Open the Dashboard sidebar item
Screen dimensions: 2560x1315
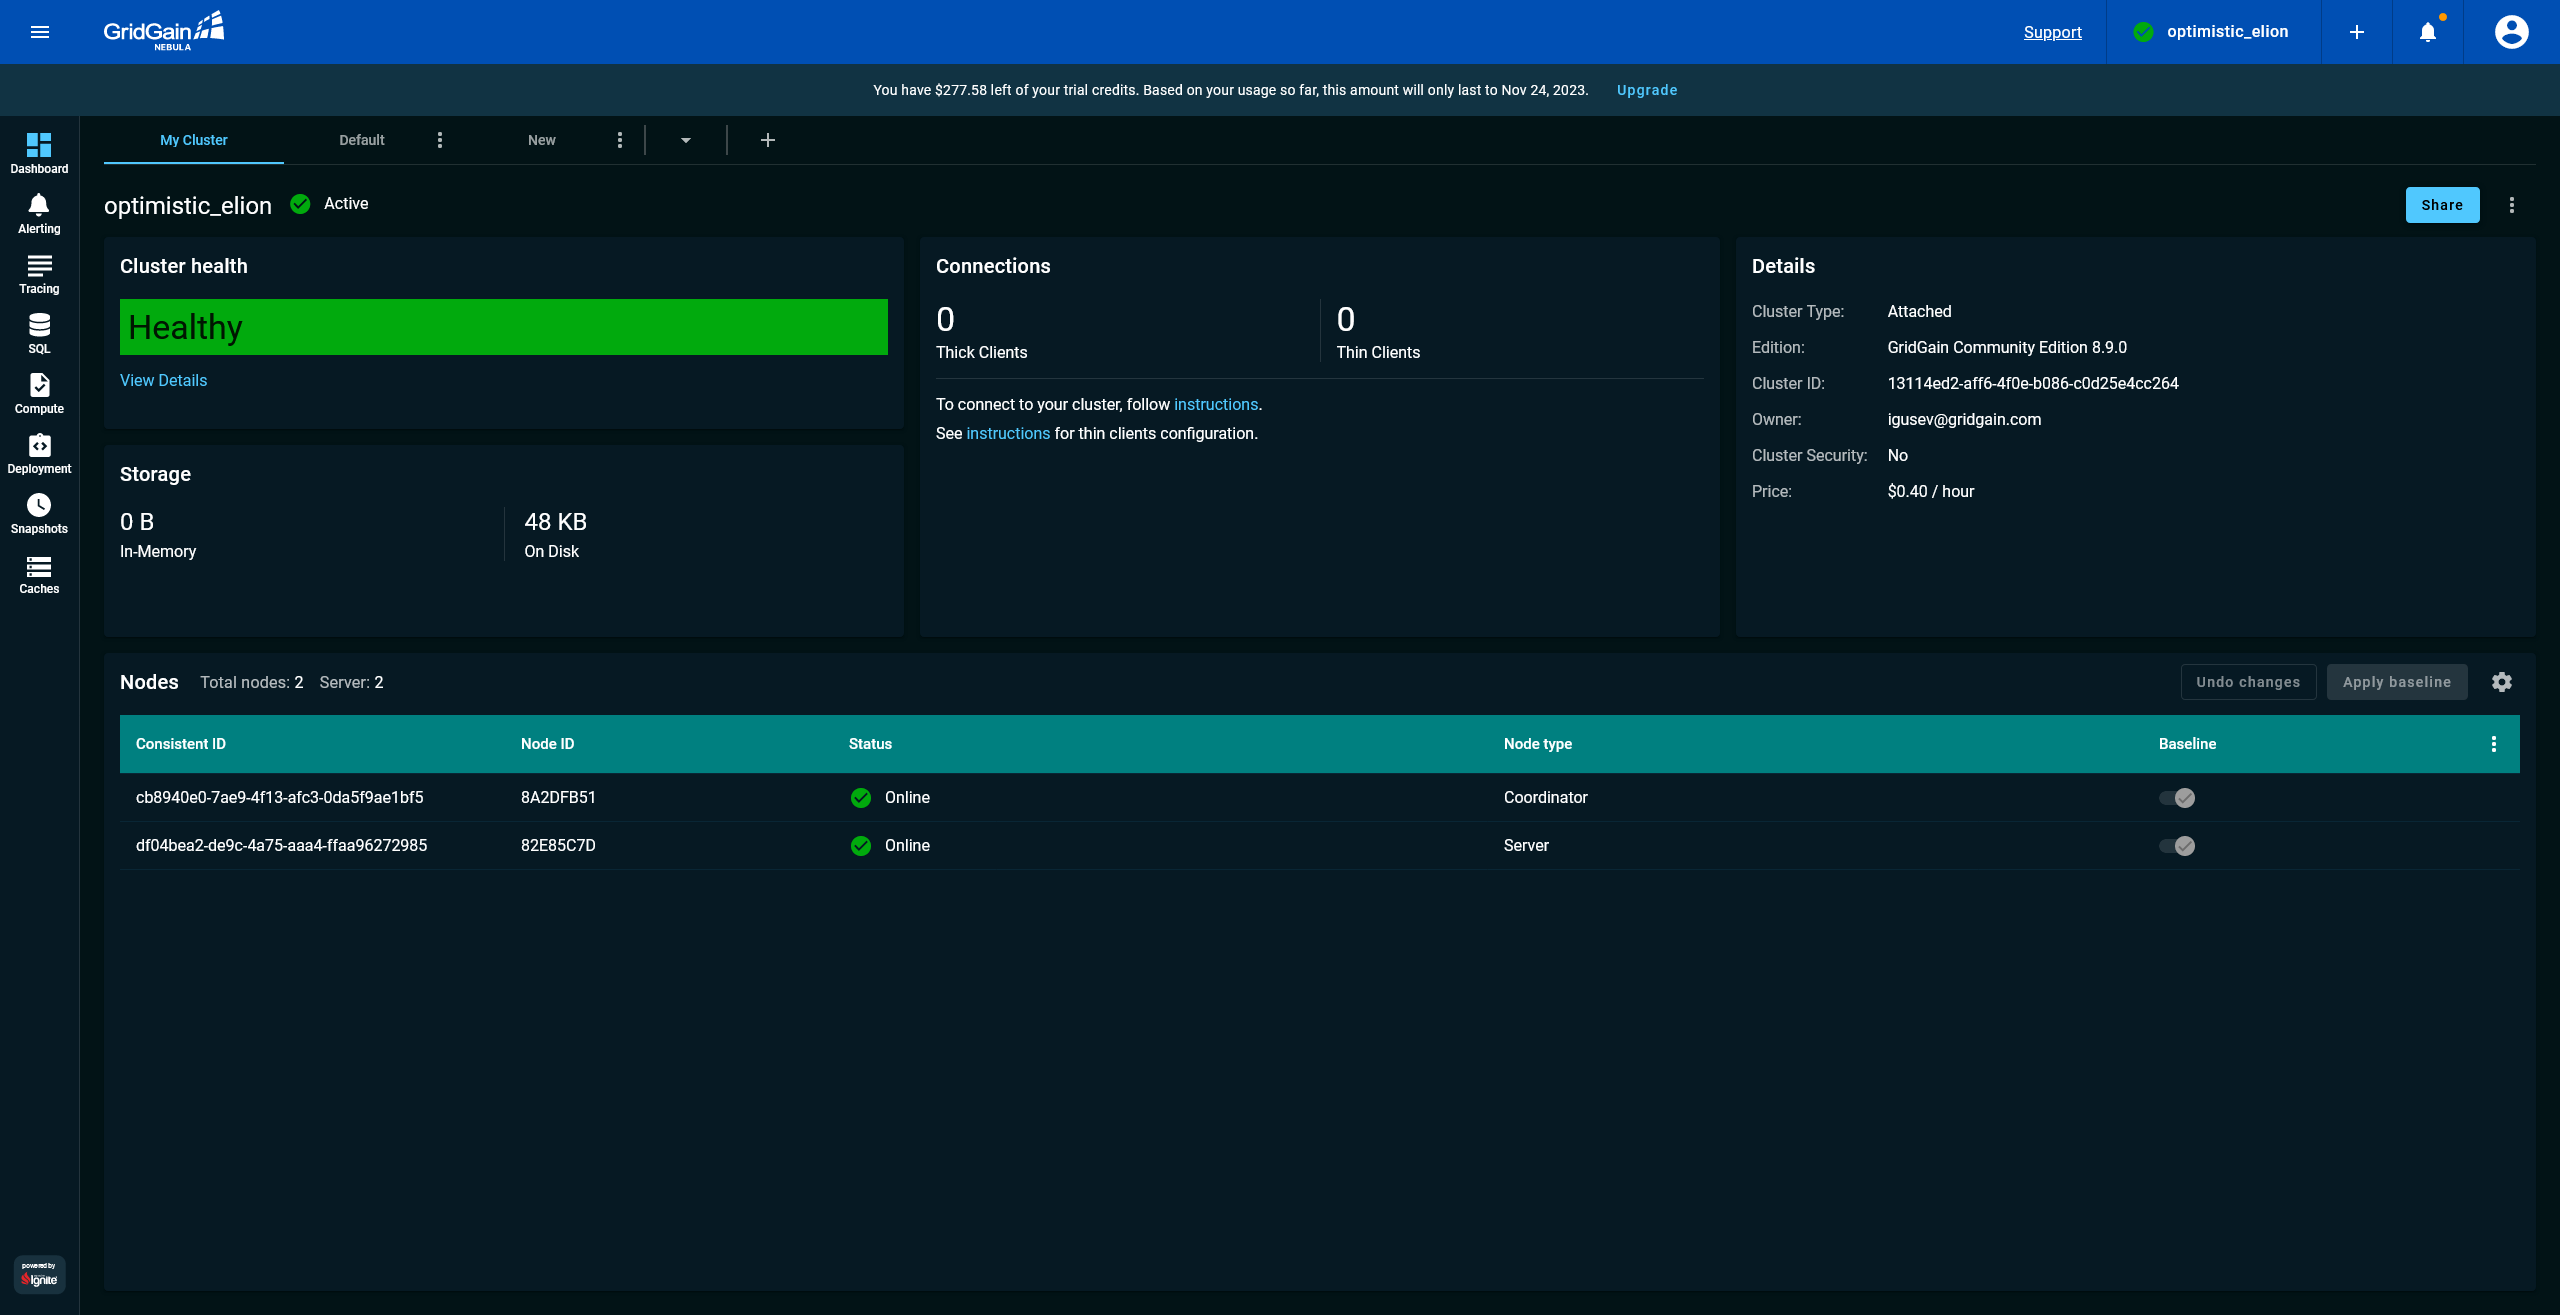(x=39, y=153)
